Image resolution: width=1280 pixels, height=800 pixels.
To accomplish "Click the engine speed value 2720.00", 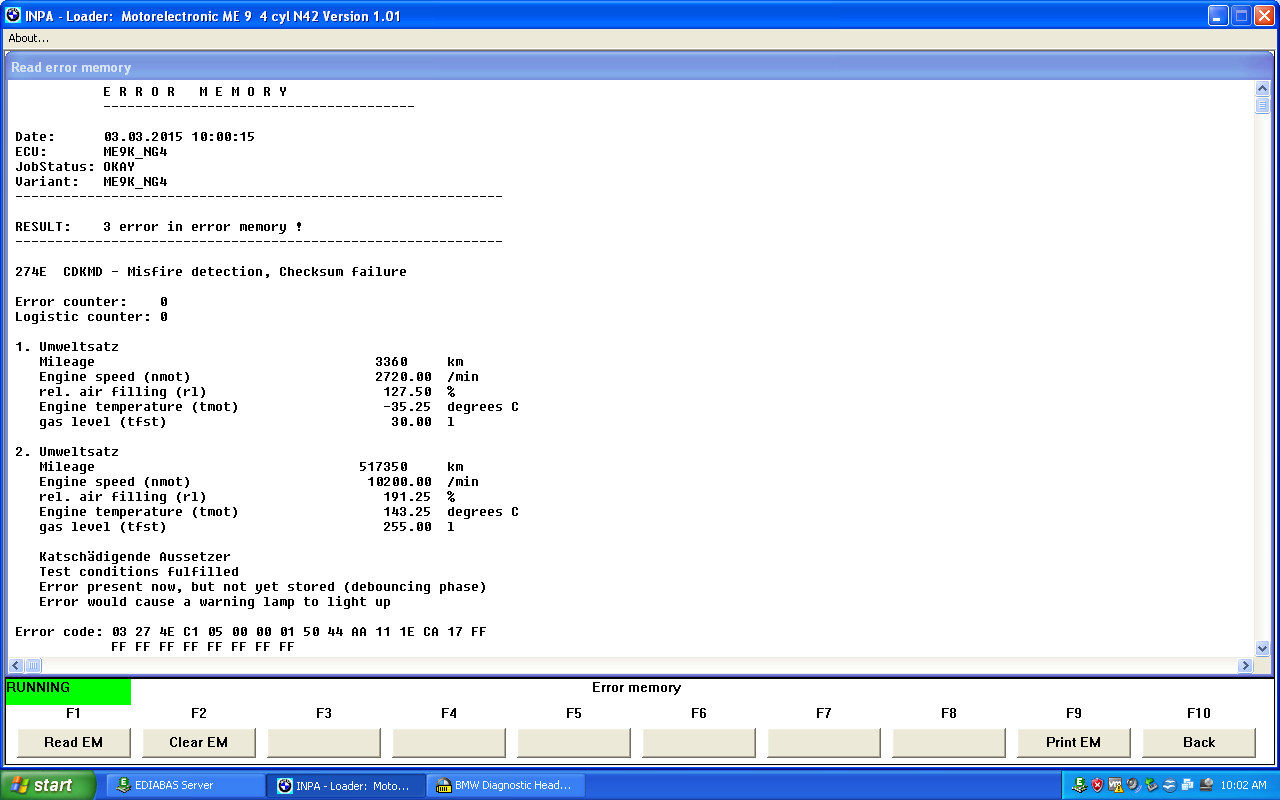I will pyautogui.click(x=403, y=376).
